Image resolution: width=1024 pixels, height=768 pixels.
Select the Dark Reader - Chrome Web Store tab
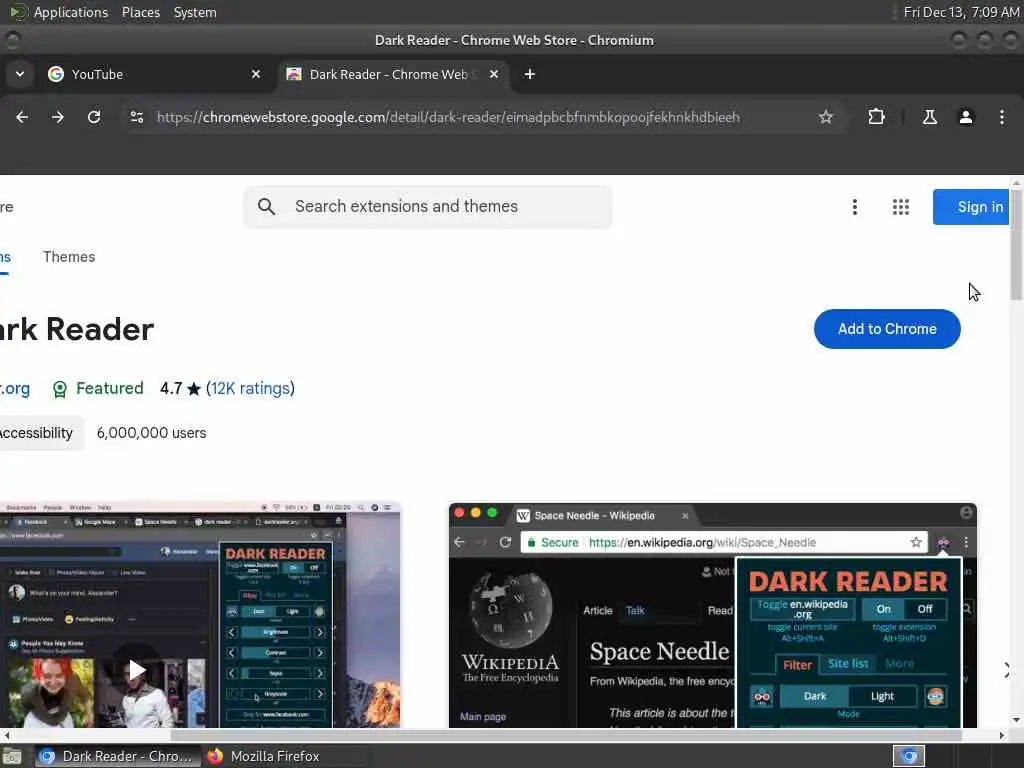point(394,74)
